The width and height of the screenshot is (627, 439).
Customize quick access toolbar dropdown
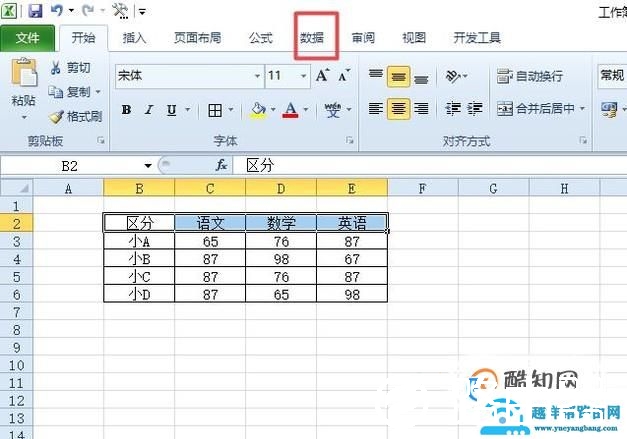[142, 11]
